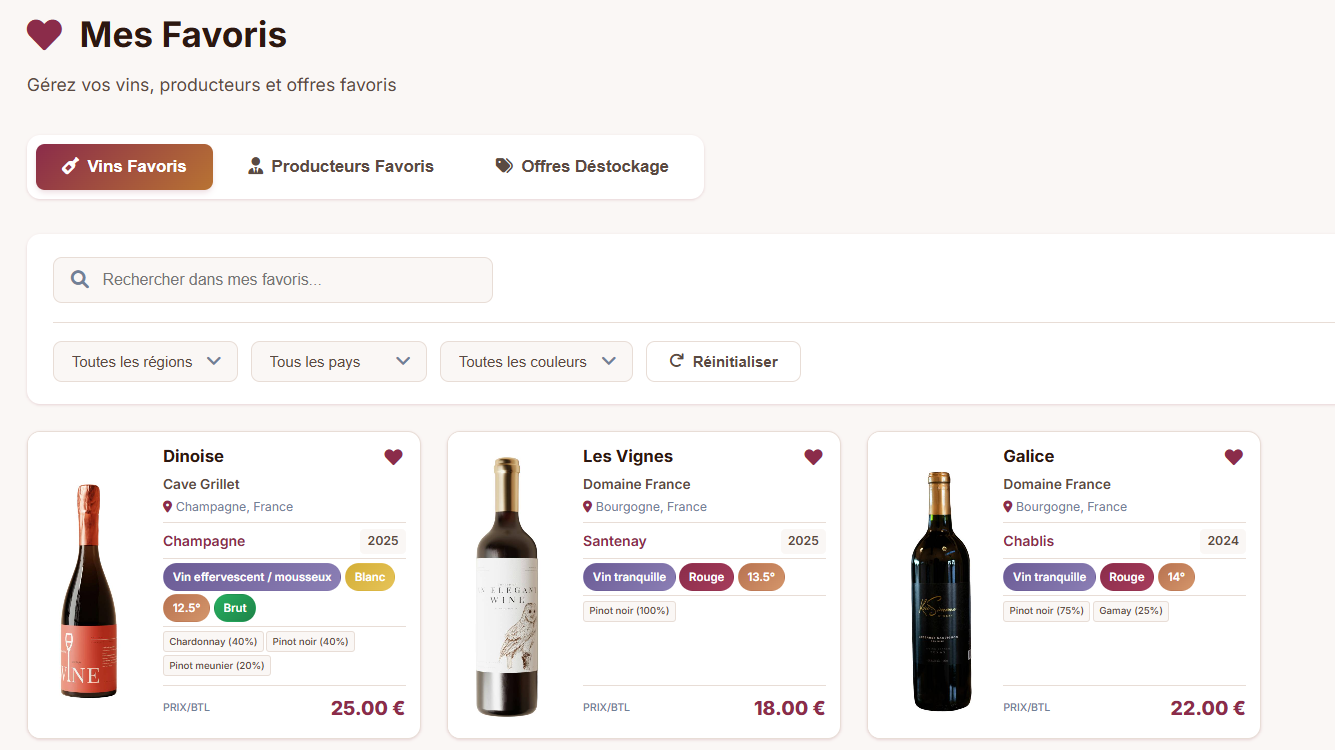The width and height of the screenshot is (1335, 750).
Task: Click the Galice wine name
Action: (x=1028, y=456)
